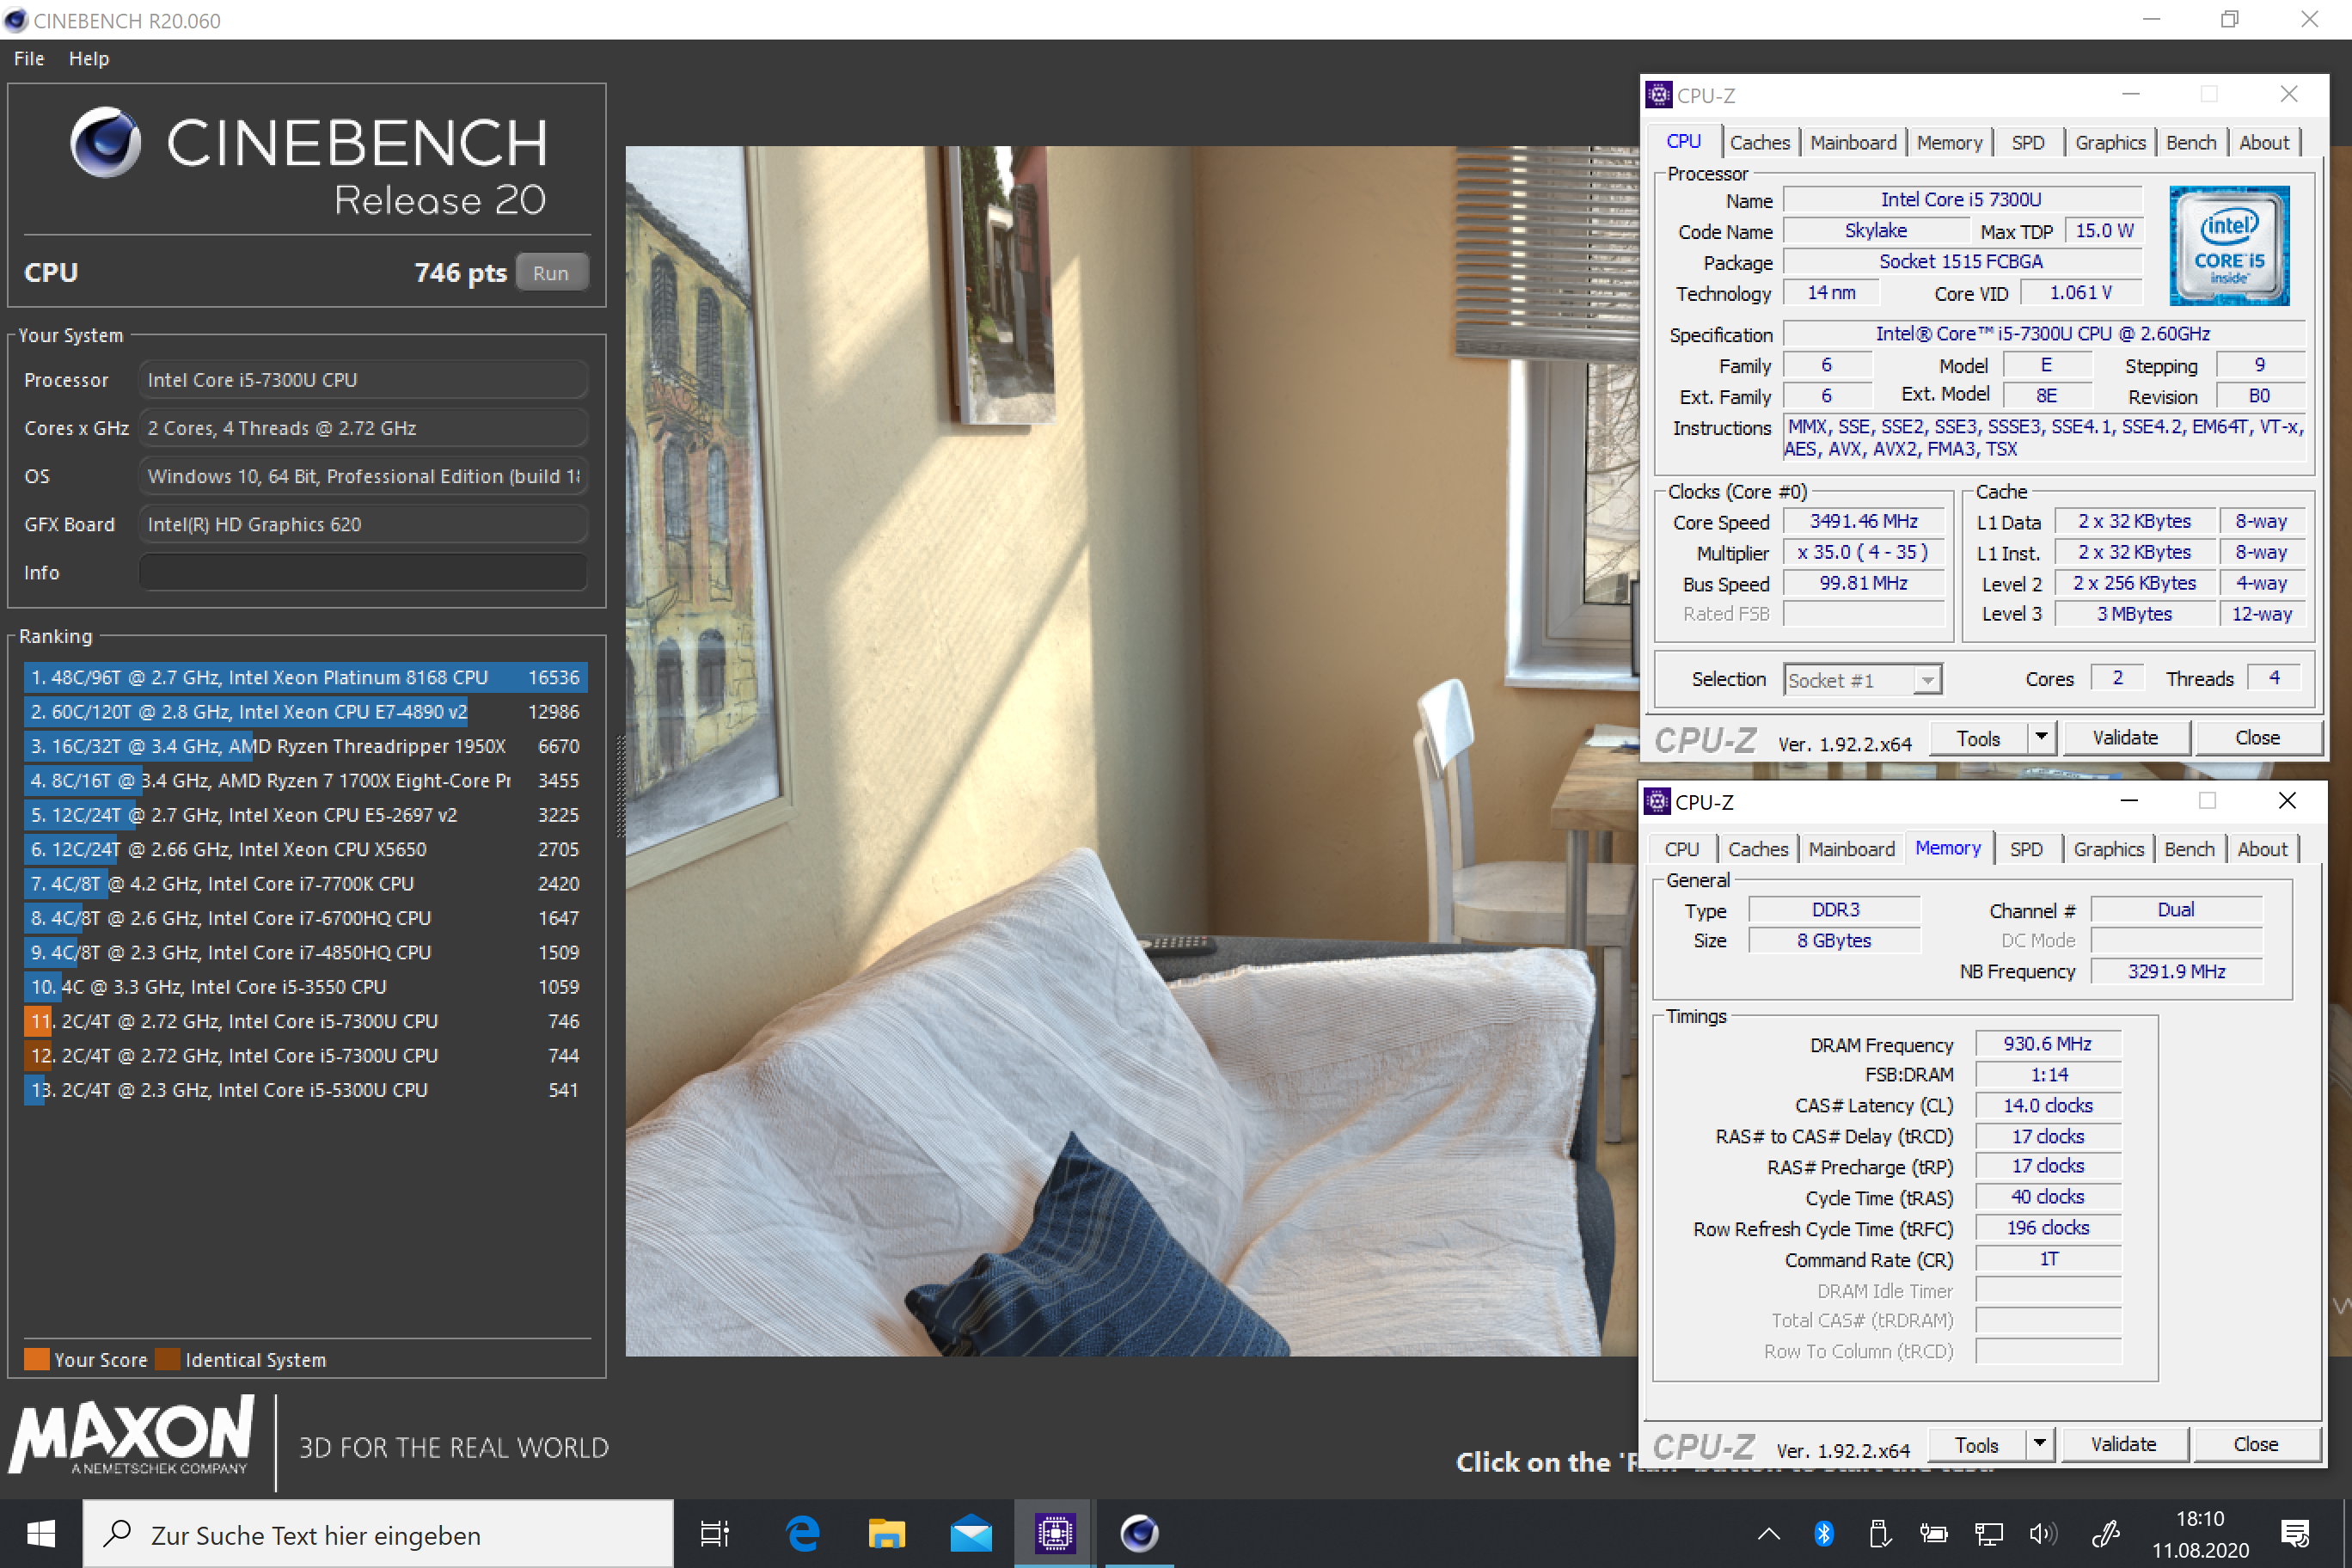Switch to Memory tab in upper CPU-Z
The image size is (2352, 1568).
pos(1949,143)
